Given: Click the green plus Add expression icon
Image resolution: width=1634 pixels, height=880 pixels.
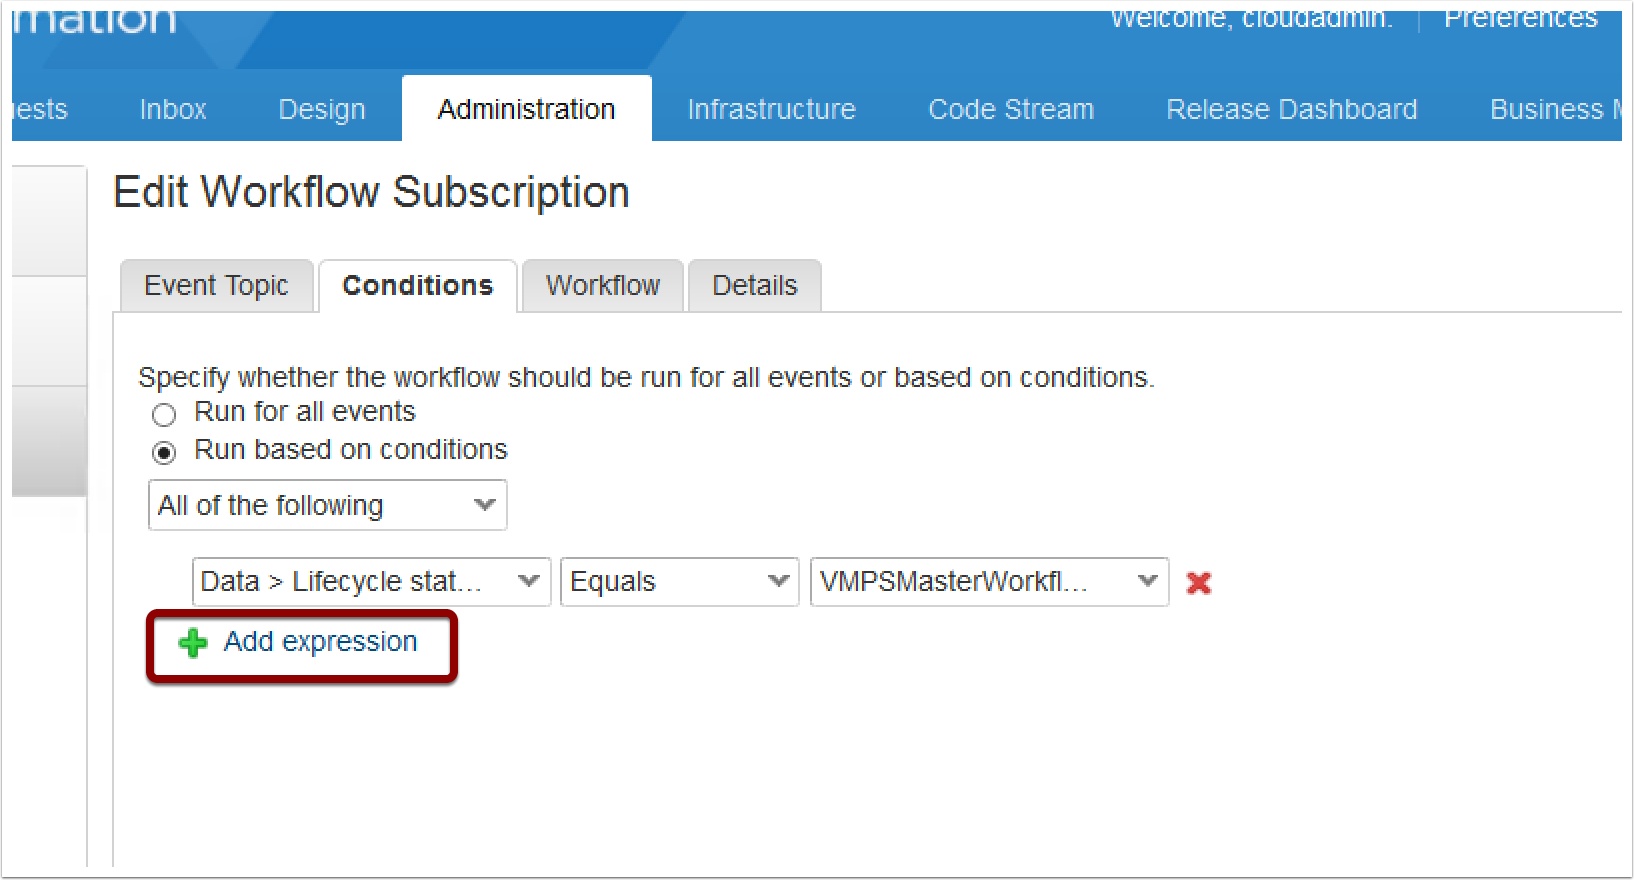Looking at the screenshot, I should 192,643.
